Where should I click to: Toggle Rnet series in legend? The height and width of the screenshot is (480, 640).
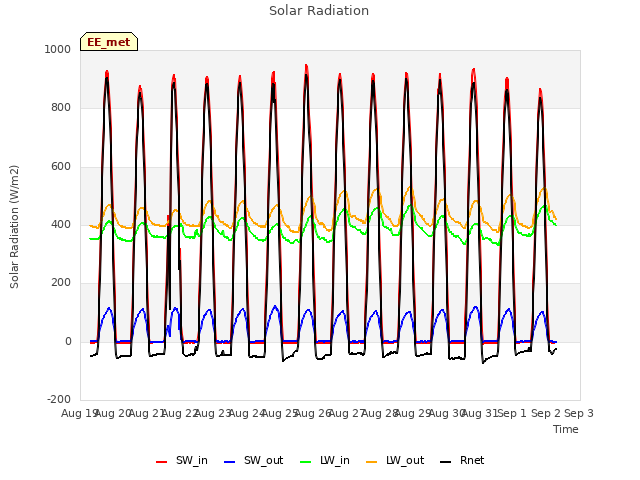click(x=462, y=460)
